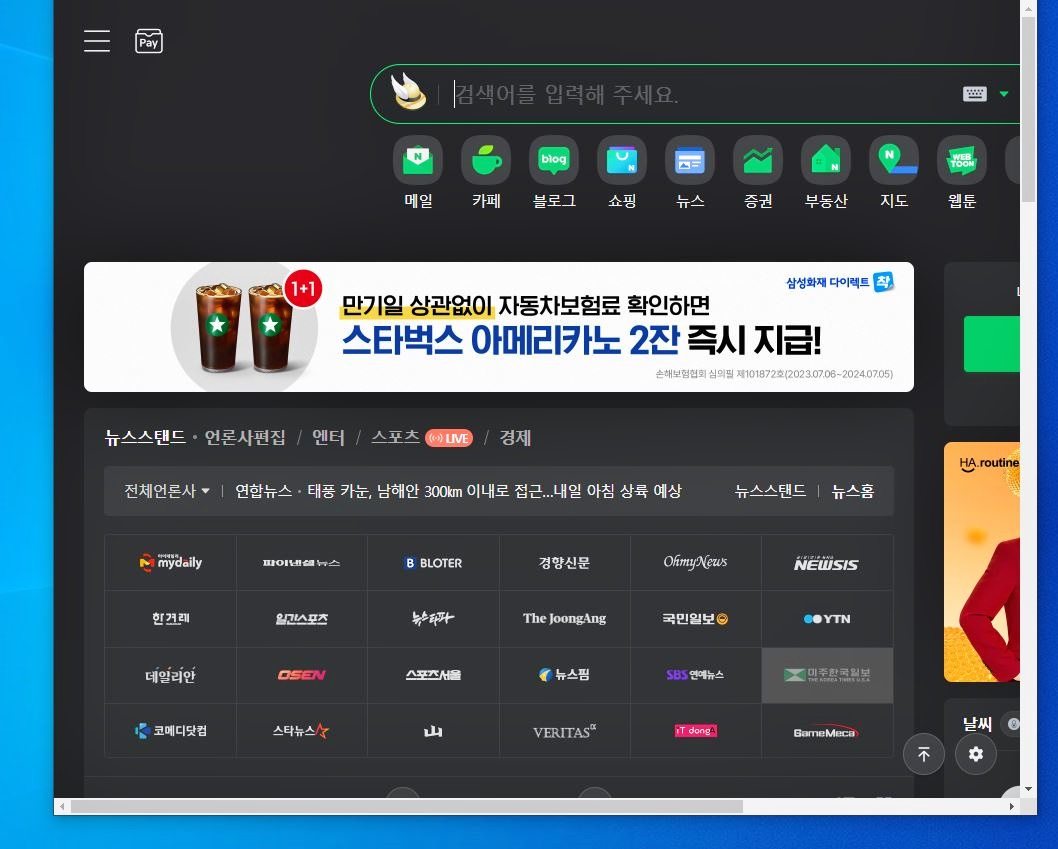
Task: Click the Starbucks Americano insurance banner ad
Action: pyautogui.click(x=499, y=327)
